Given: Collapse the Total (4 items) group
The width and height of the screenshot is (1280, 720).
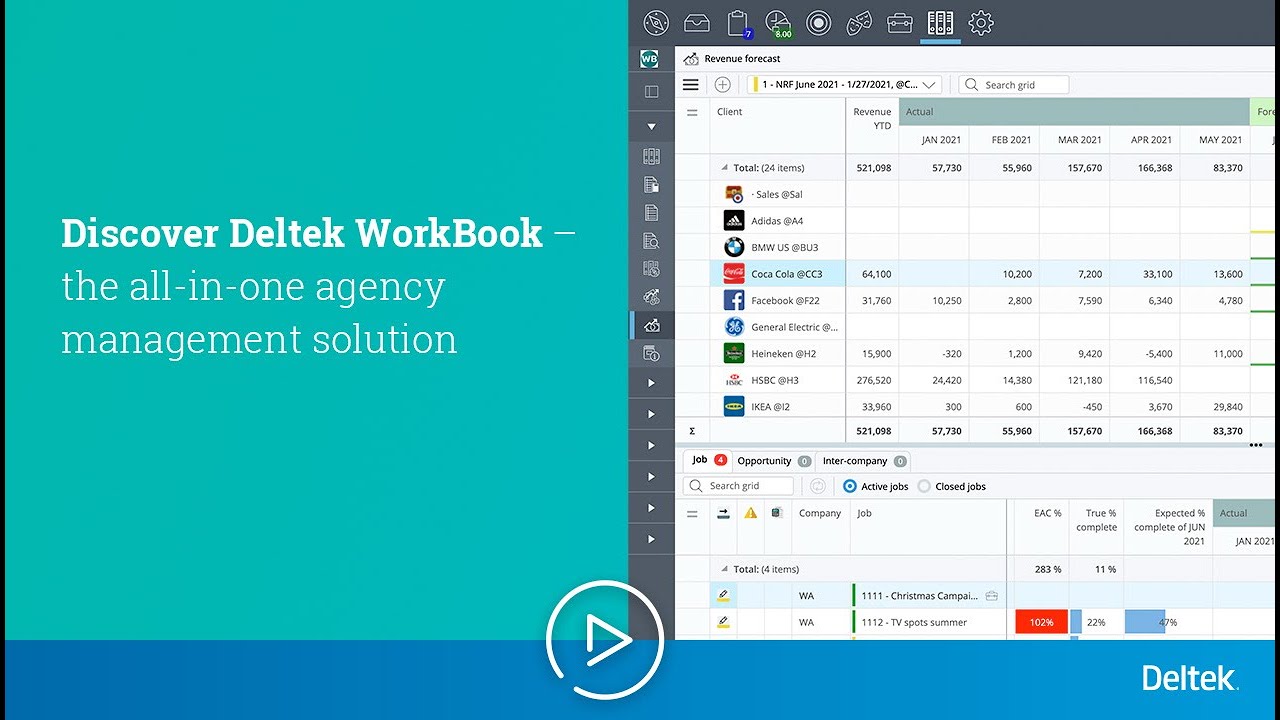Looking at the screenshot, I should 724,569.
